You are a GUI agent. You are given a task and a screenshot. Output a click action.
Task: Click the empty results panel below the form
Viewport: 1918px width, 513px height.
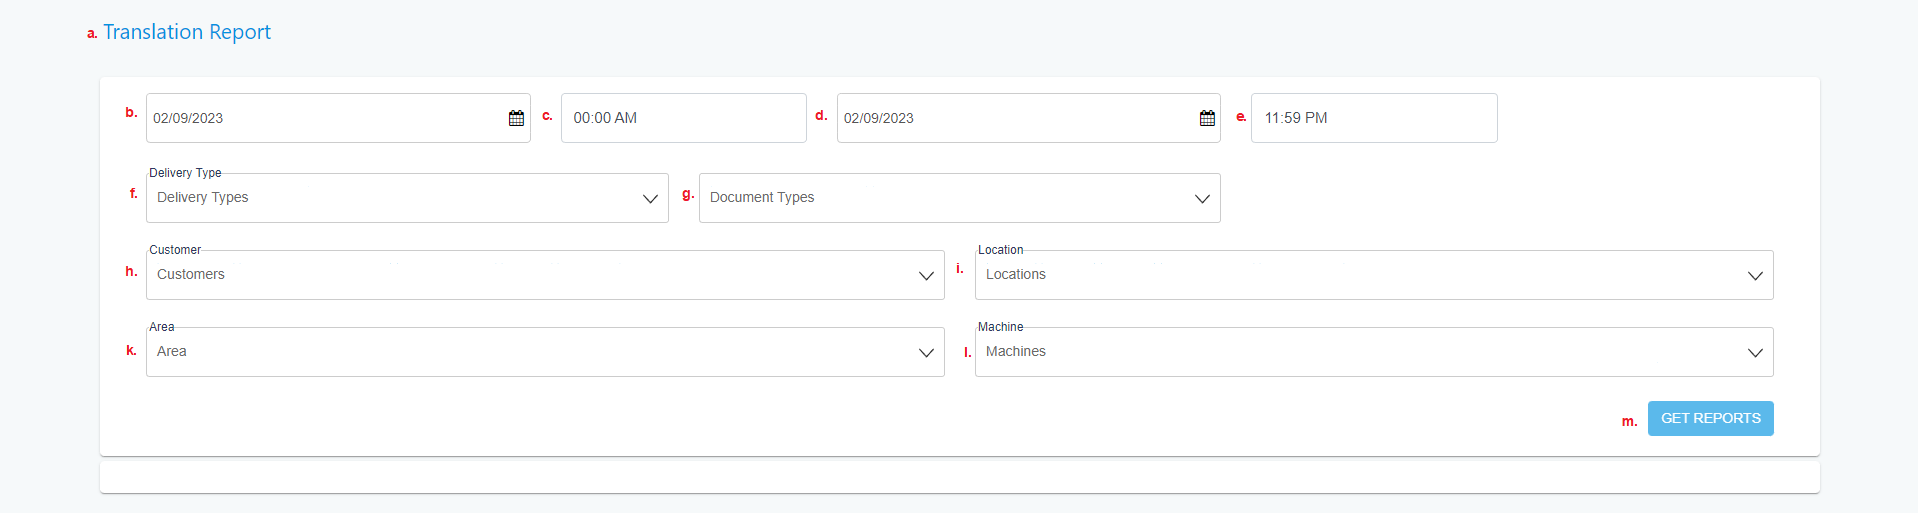(960, 476)
